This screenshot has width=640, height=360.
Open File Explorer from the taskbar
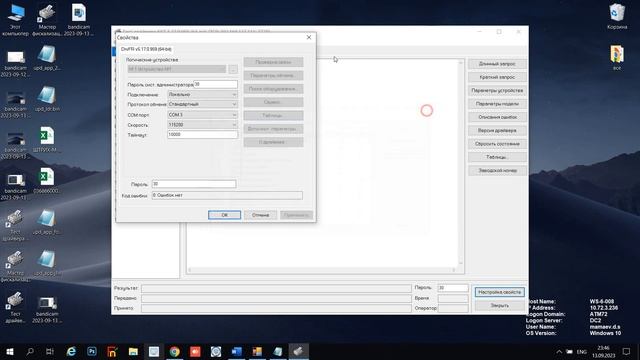click(x=133, y=351)
